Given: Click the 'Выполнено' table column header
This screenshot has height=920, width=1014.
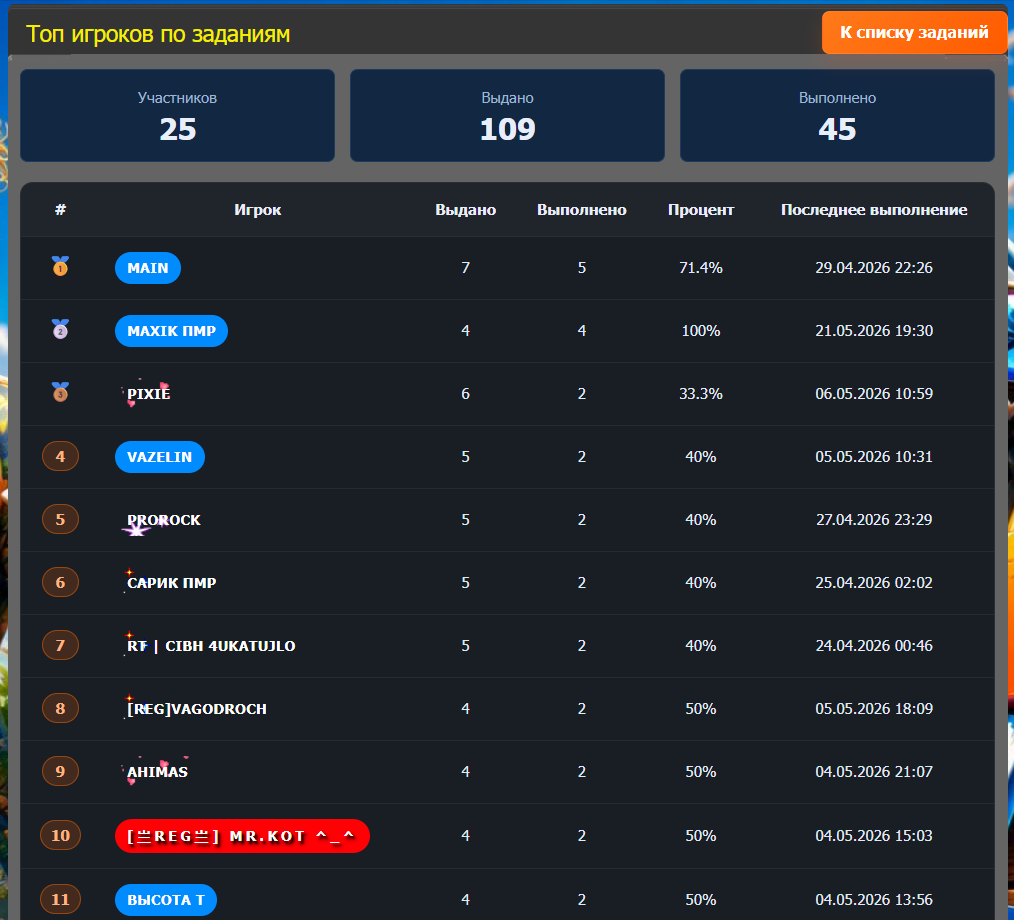Looking at the screenshot, I should 581,209.
